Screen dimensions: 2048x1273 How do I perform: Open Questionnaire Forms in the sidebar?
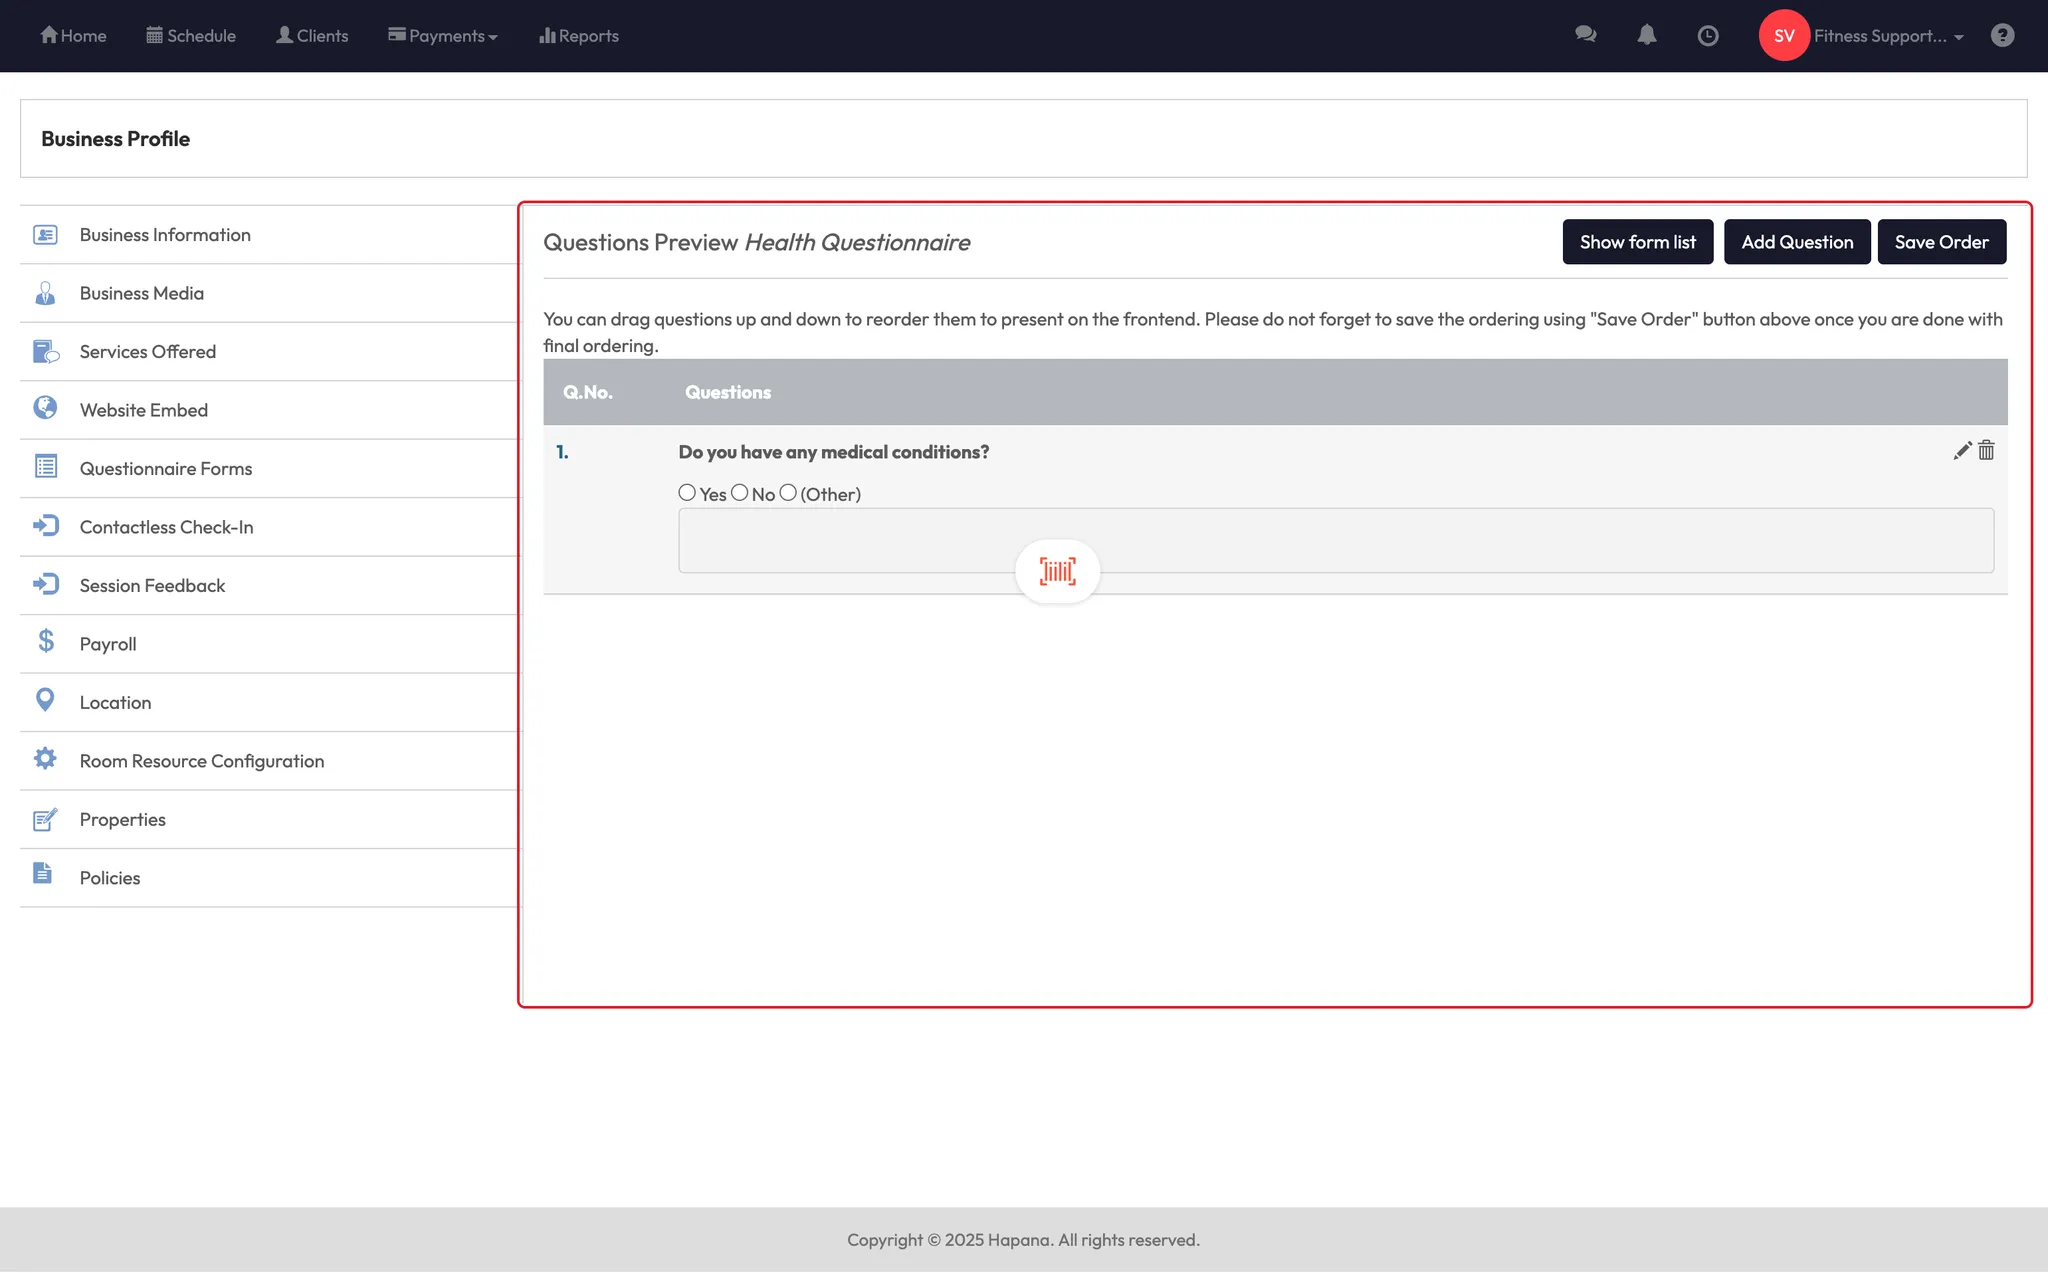coord(166,468)
